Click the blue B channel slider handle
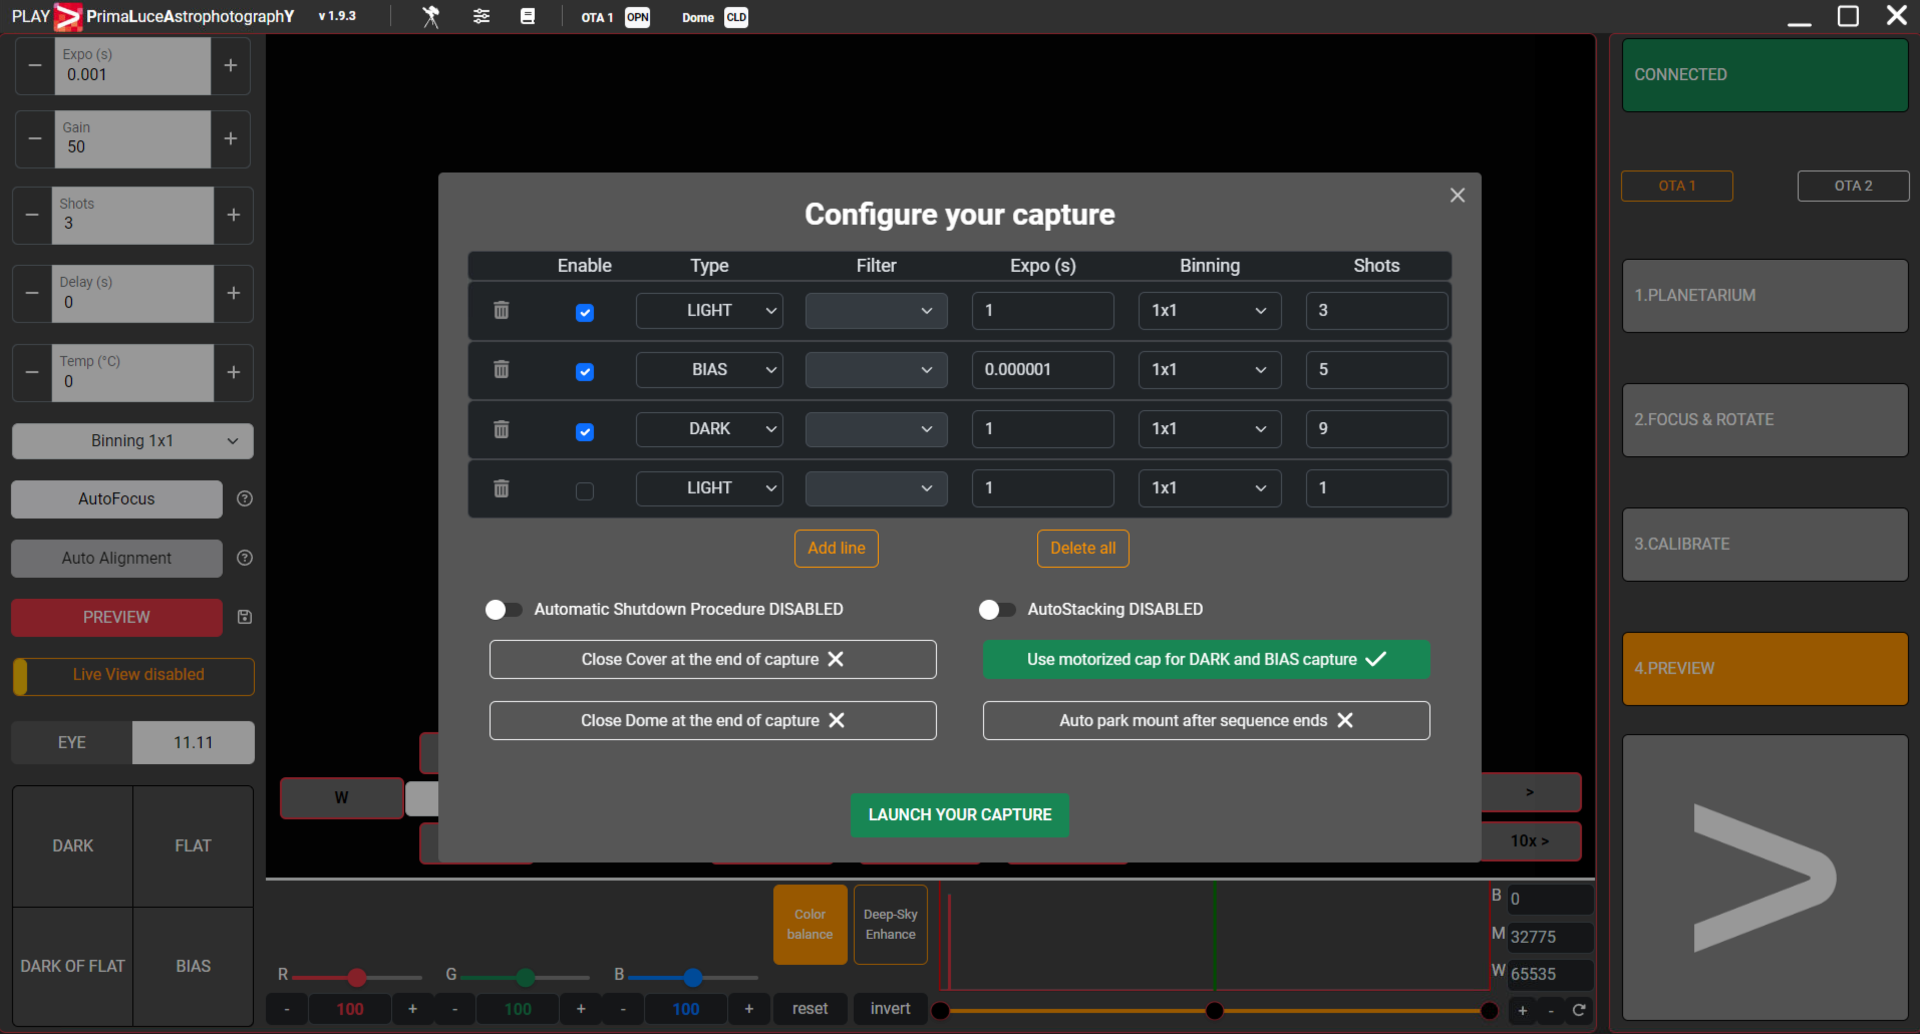The width and height of the screenshot is (1920, 1034). 693,977
